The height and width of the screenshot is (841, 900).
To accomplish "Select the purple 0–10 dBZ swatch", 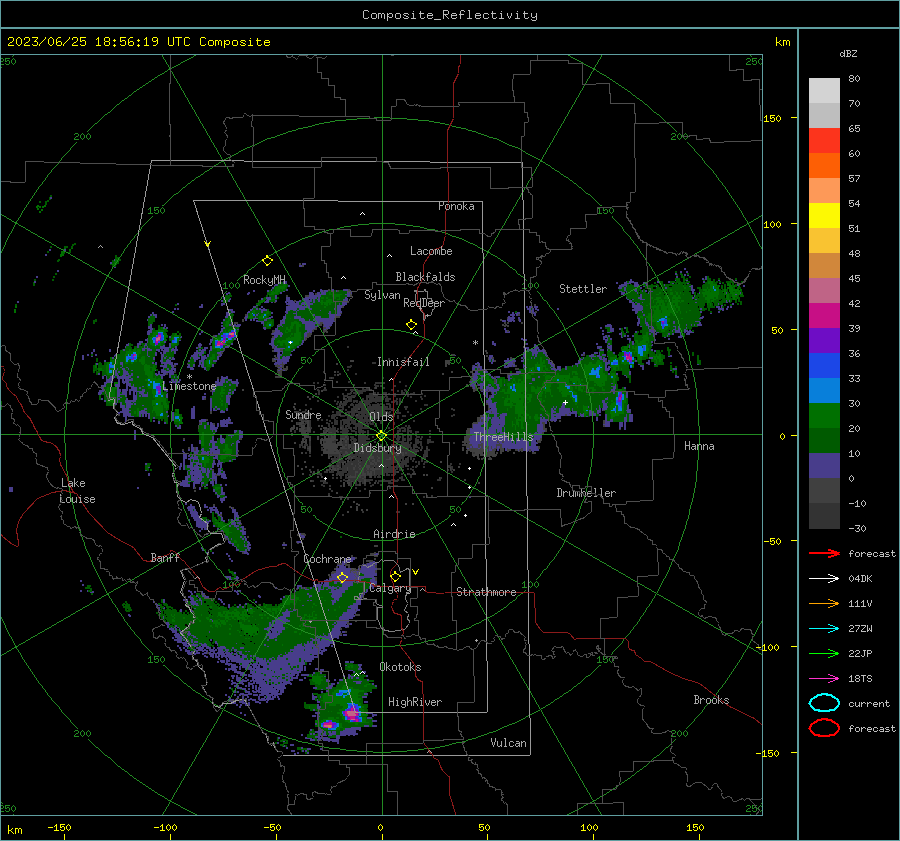I will 824,466.
